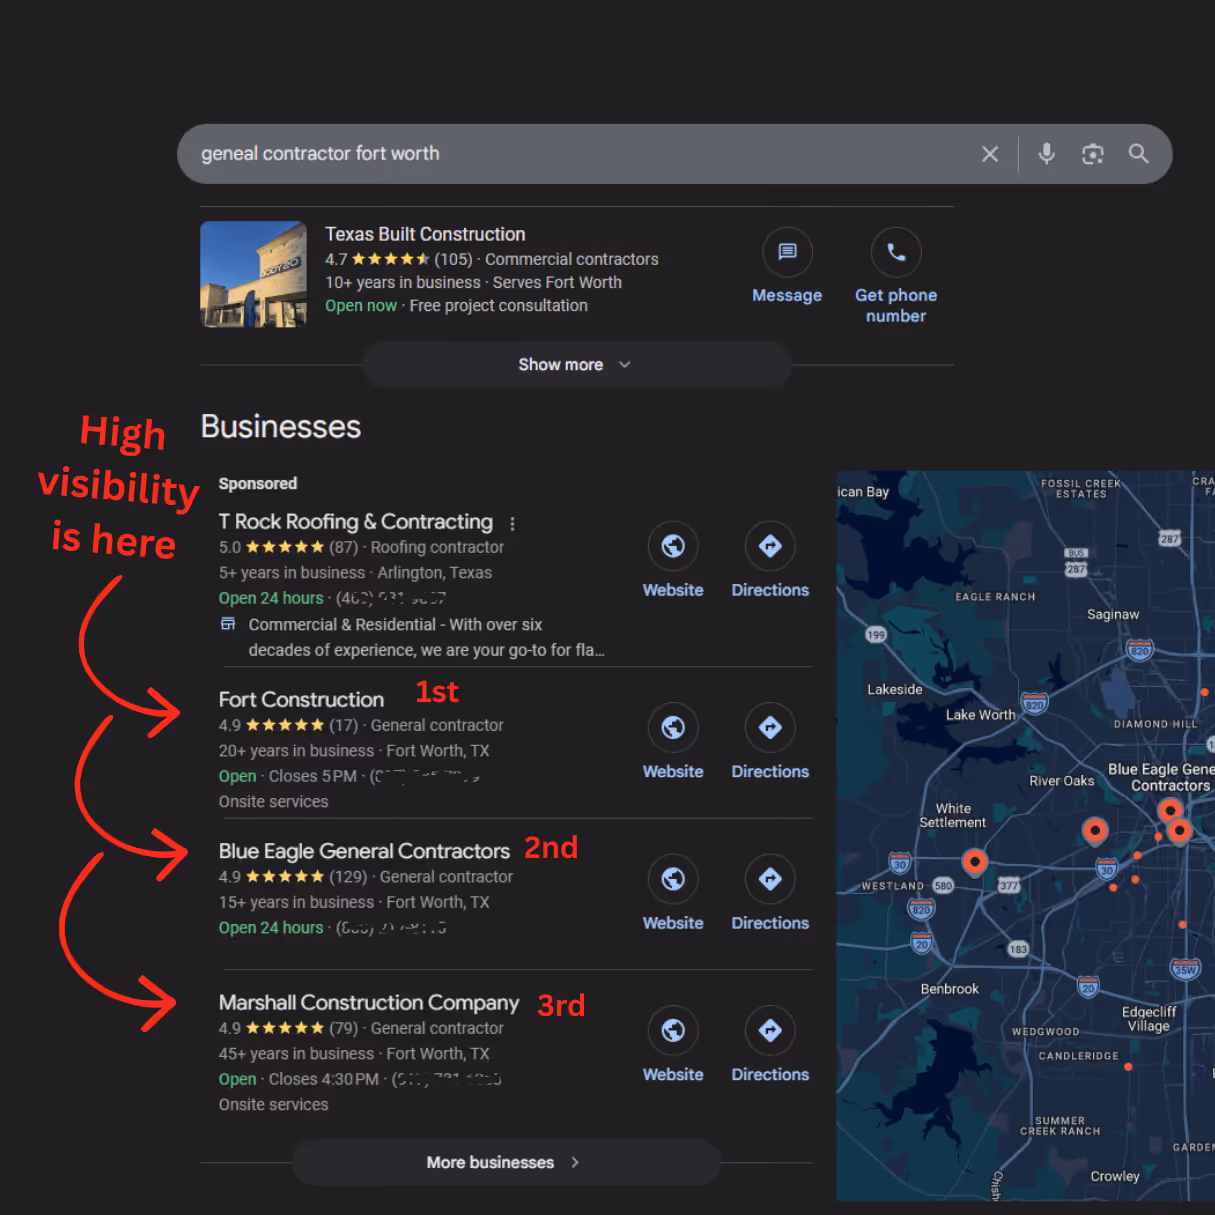Click the Saginaw label on the map
The height and width of the screenshot is (1215, 1215).
point(1113,615)
